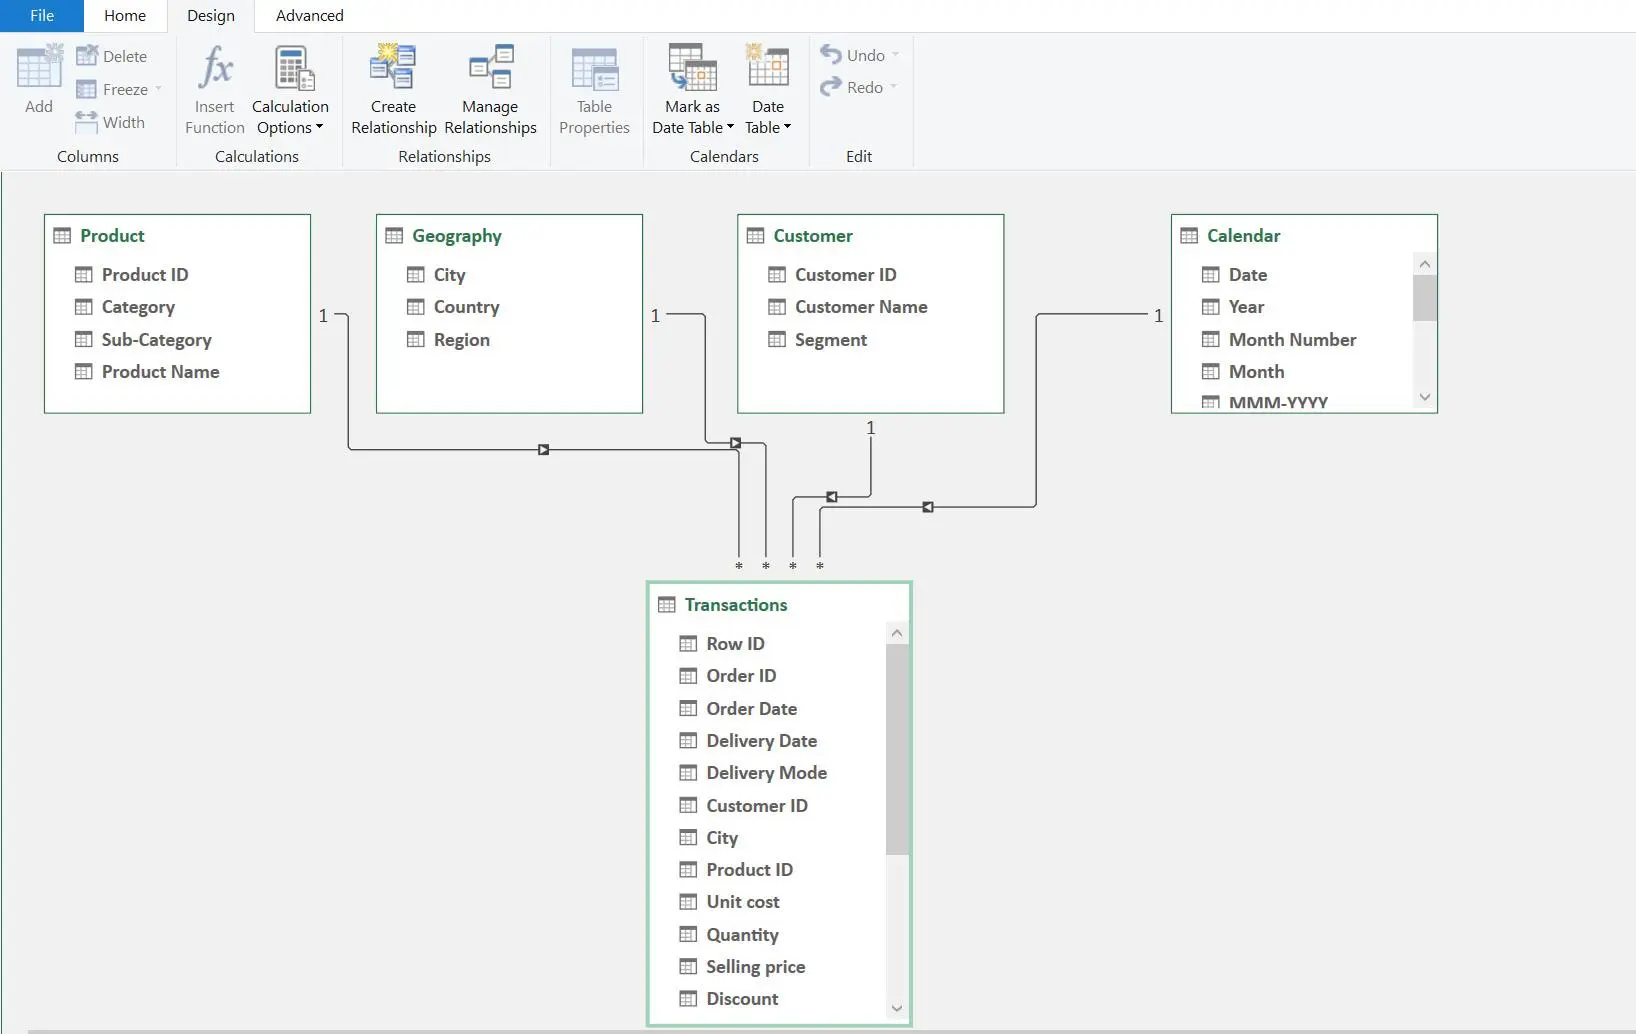The image size is (1636, 1034).
Task: Open the File tab
Action: tap(42, 16)
